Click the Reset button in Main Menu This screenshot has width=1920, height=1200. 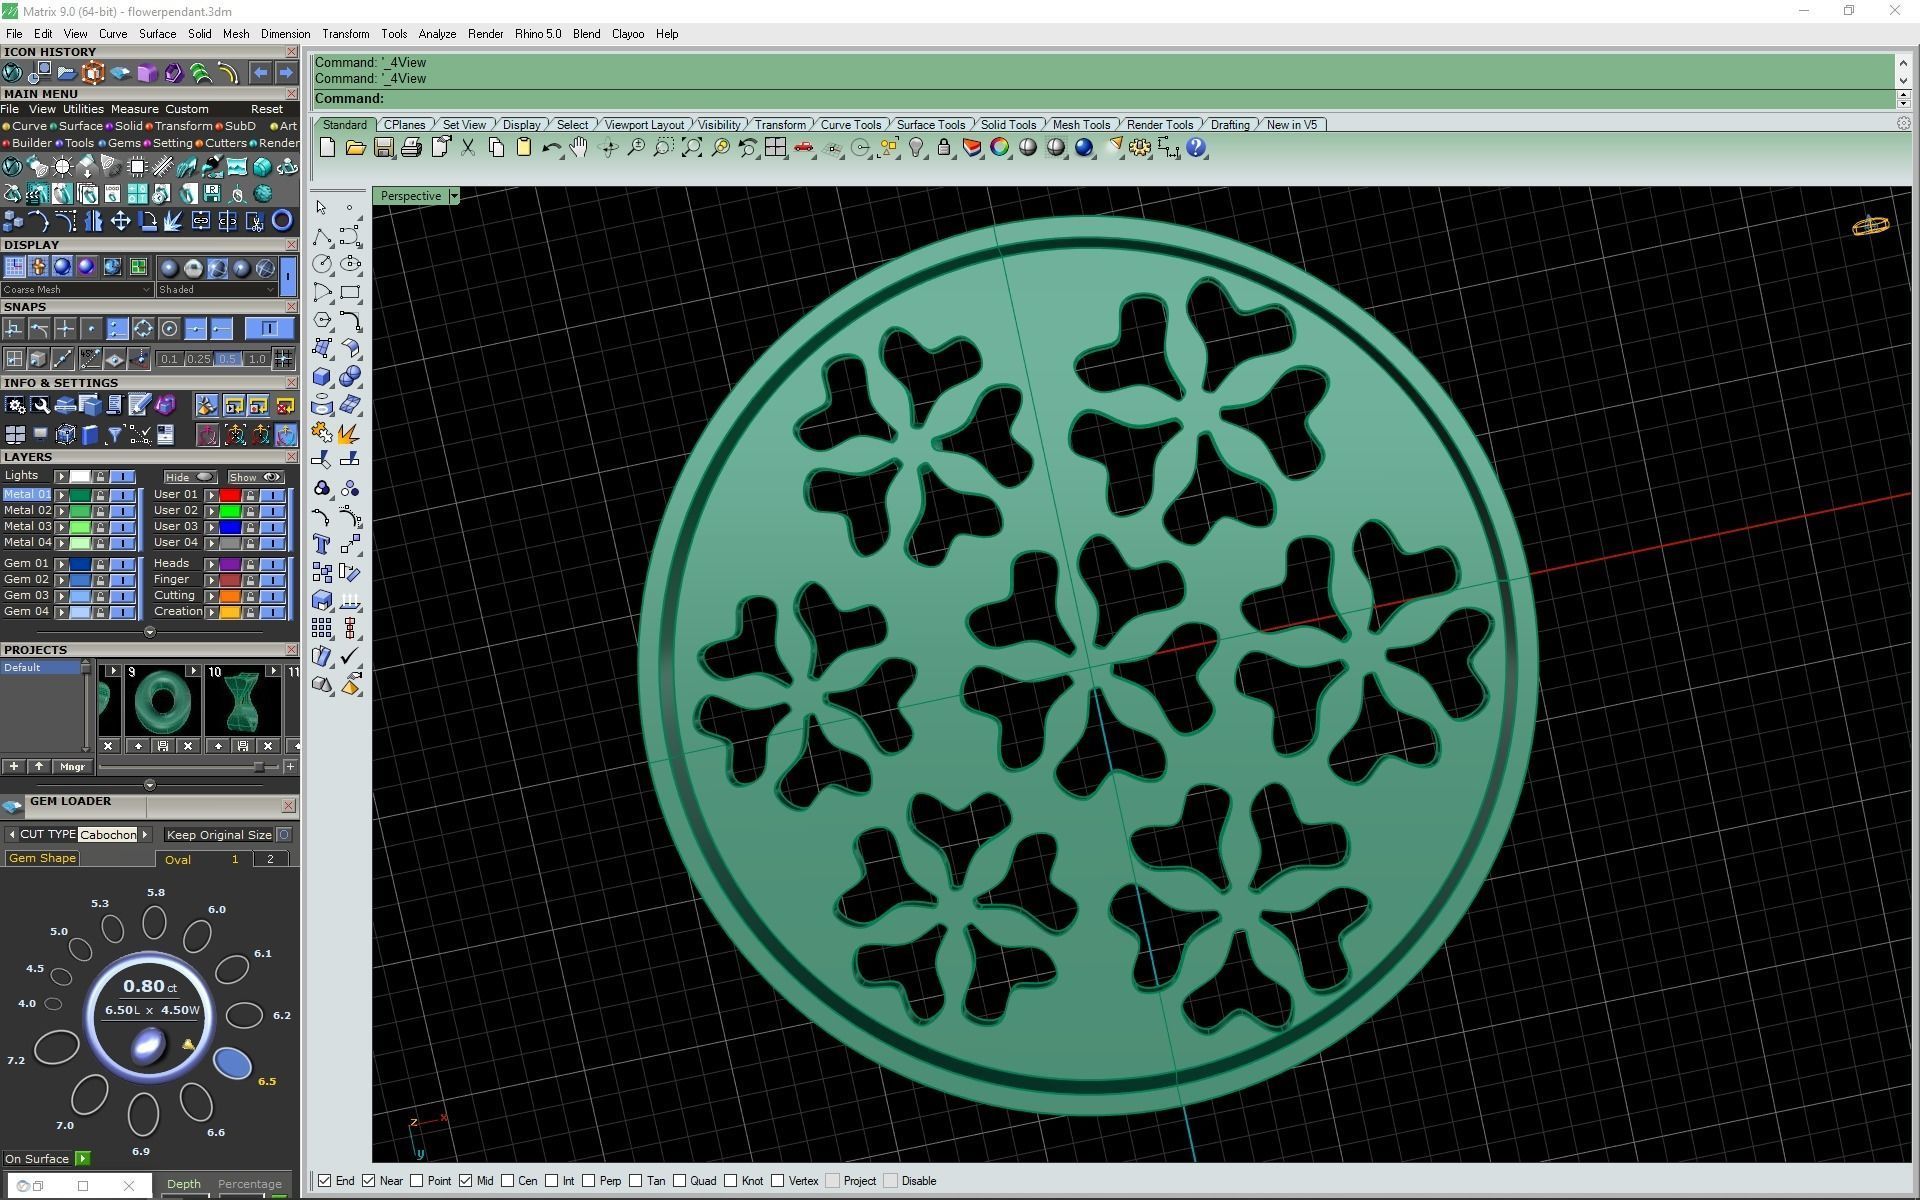[x=267, y=109]
